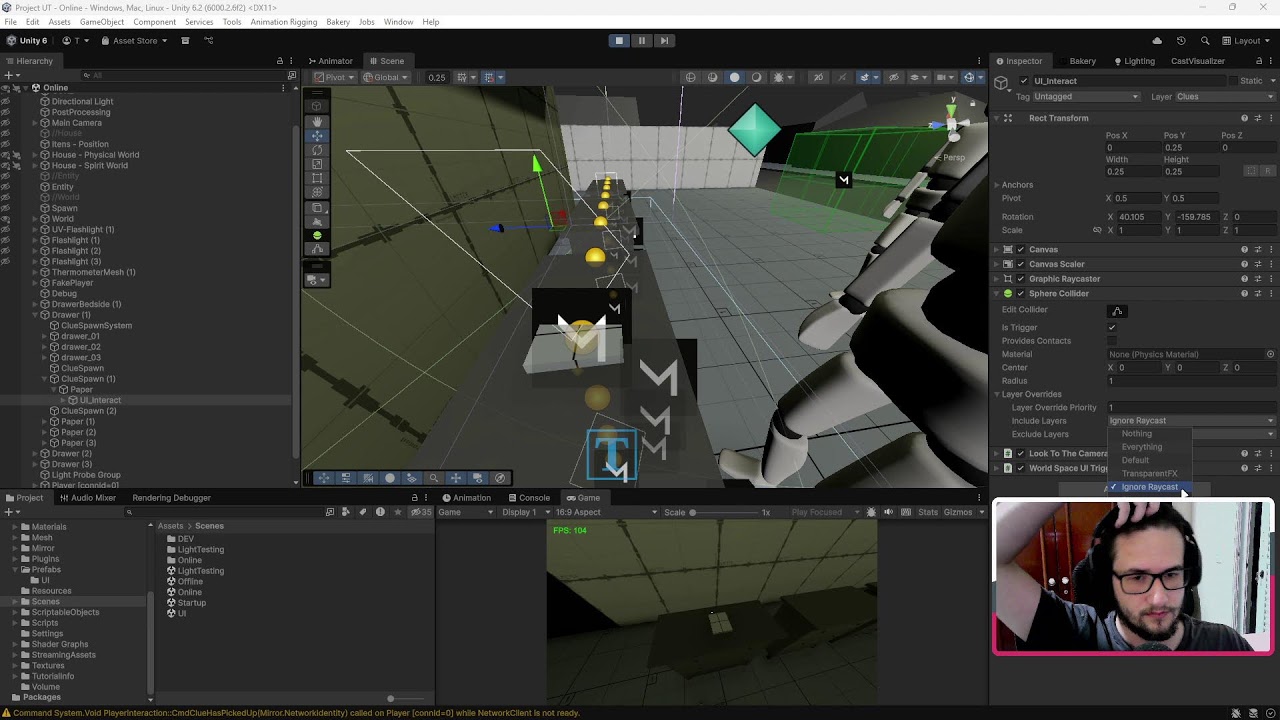The width and height of the screenshot is (1280, 720).
Task: Disable the Sphere Collider component checkbox
Action: coord(1021,294)
